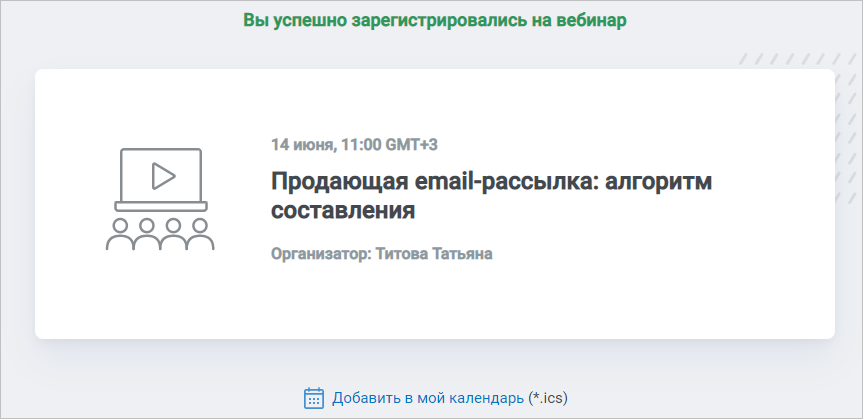Click the word "вебинар" in the heading
This screenshot has height=419, width=863.
point(591,20)
